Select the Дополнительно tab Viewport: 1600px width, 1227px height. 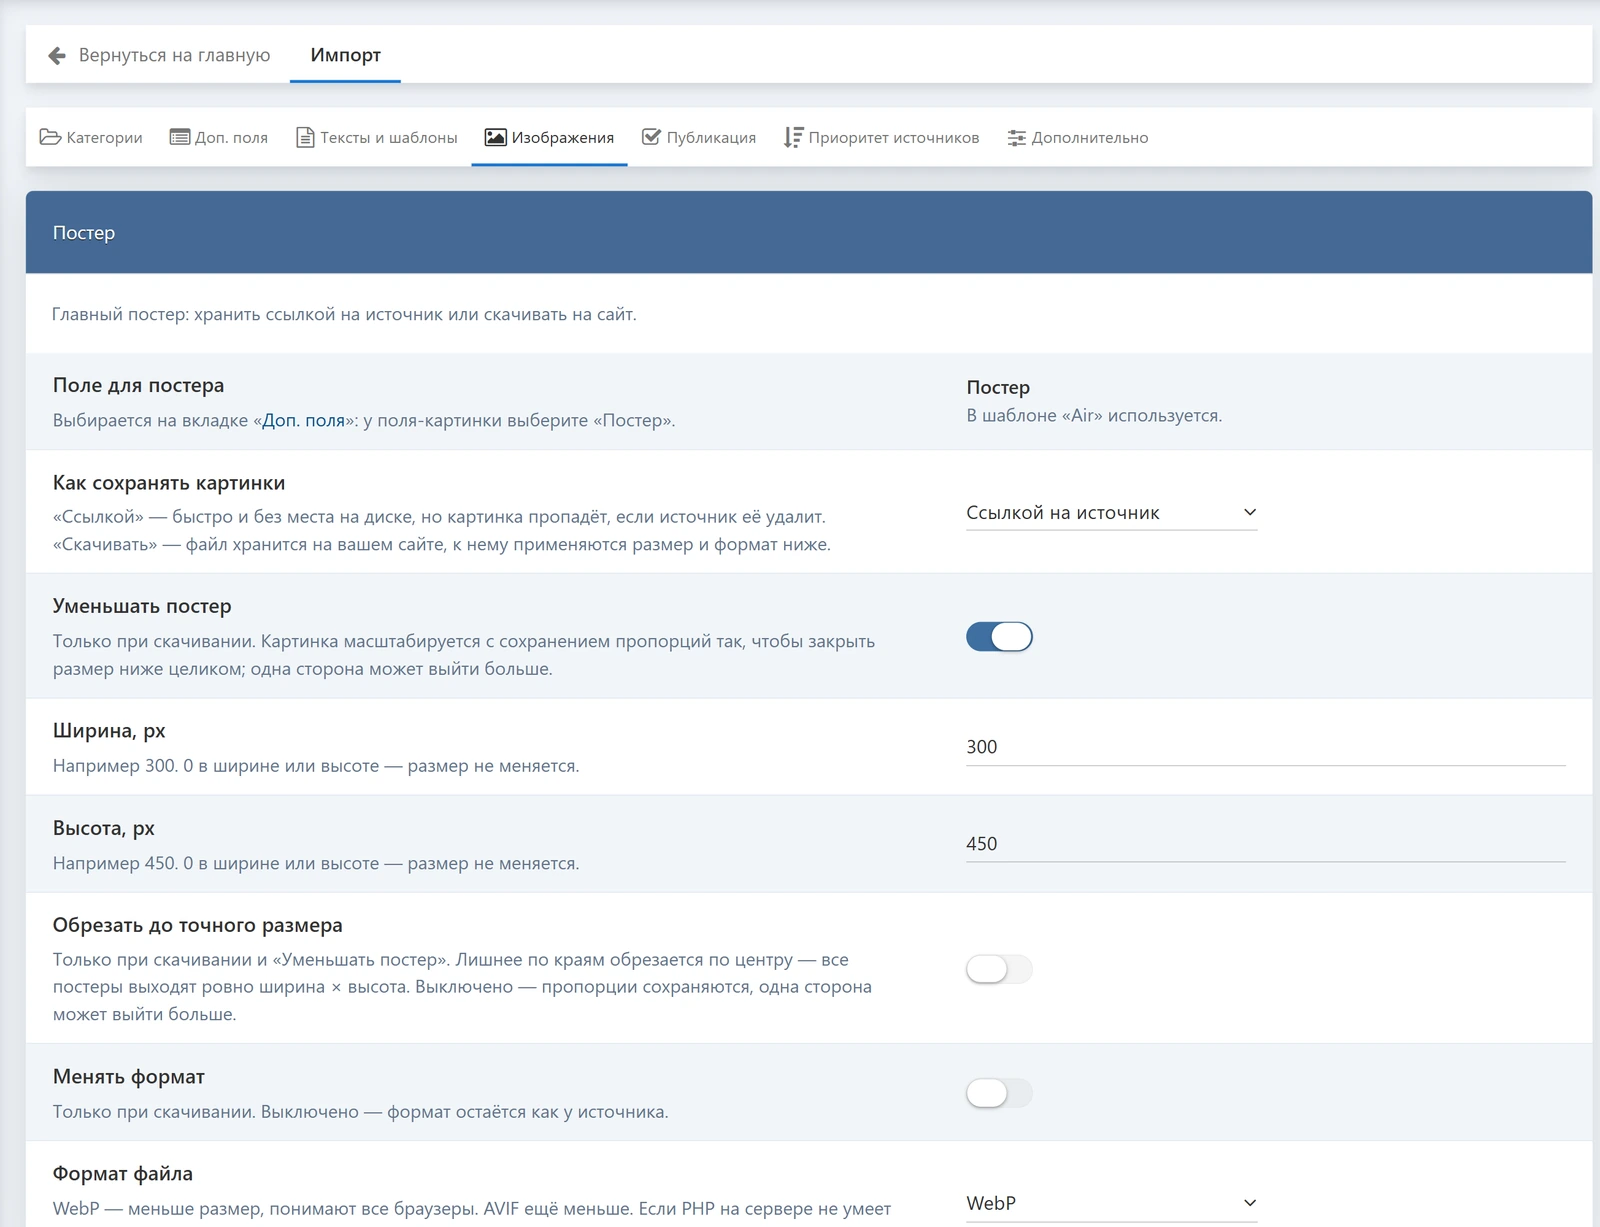pos(1078,138)
